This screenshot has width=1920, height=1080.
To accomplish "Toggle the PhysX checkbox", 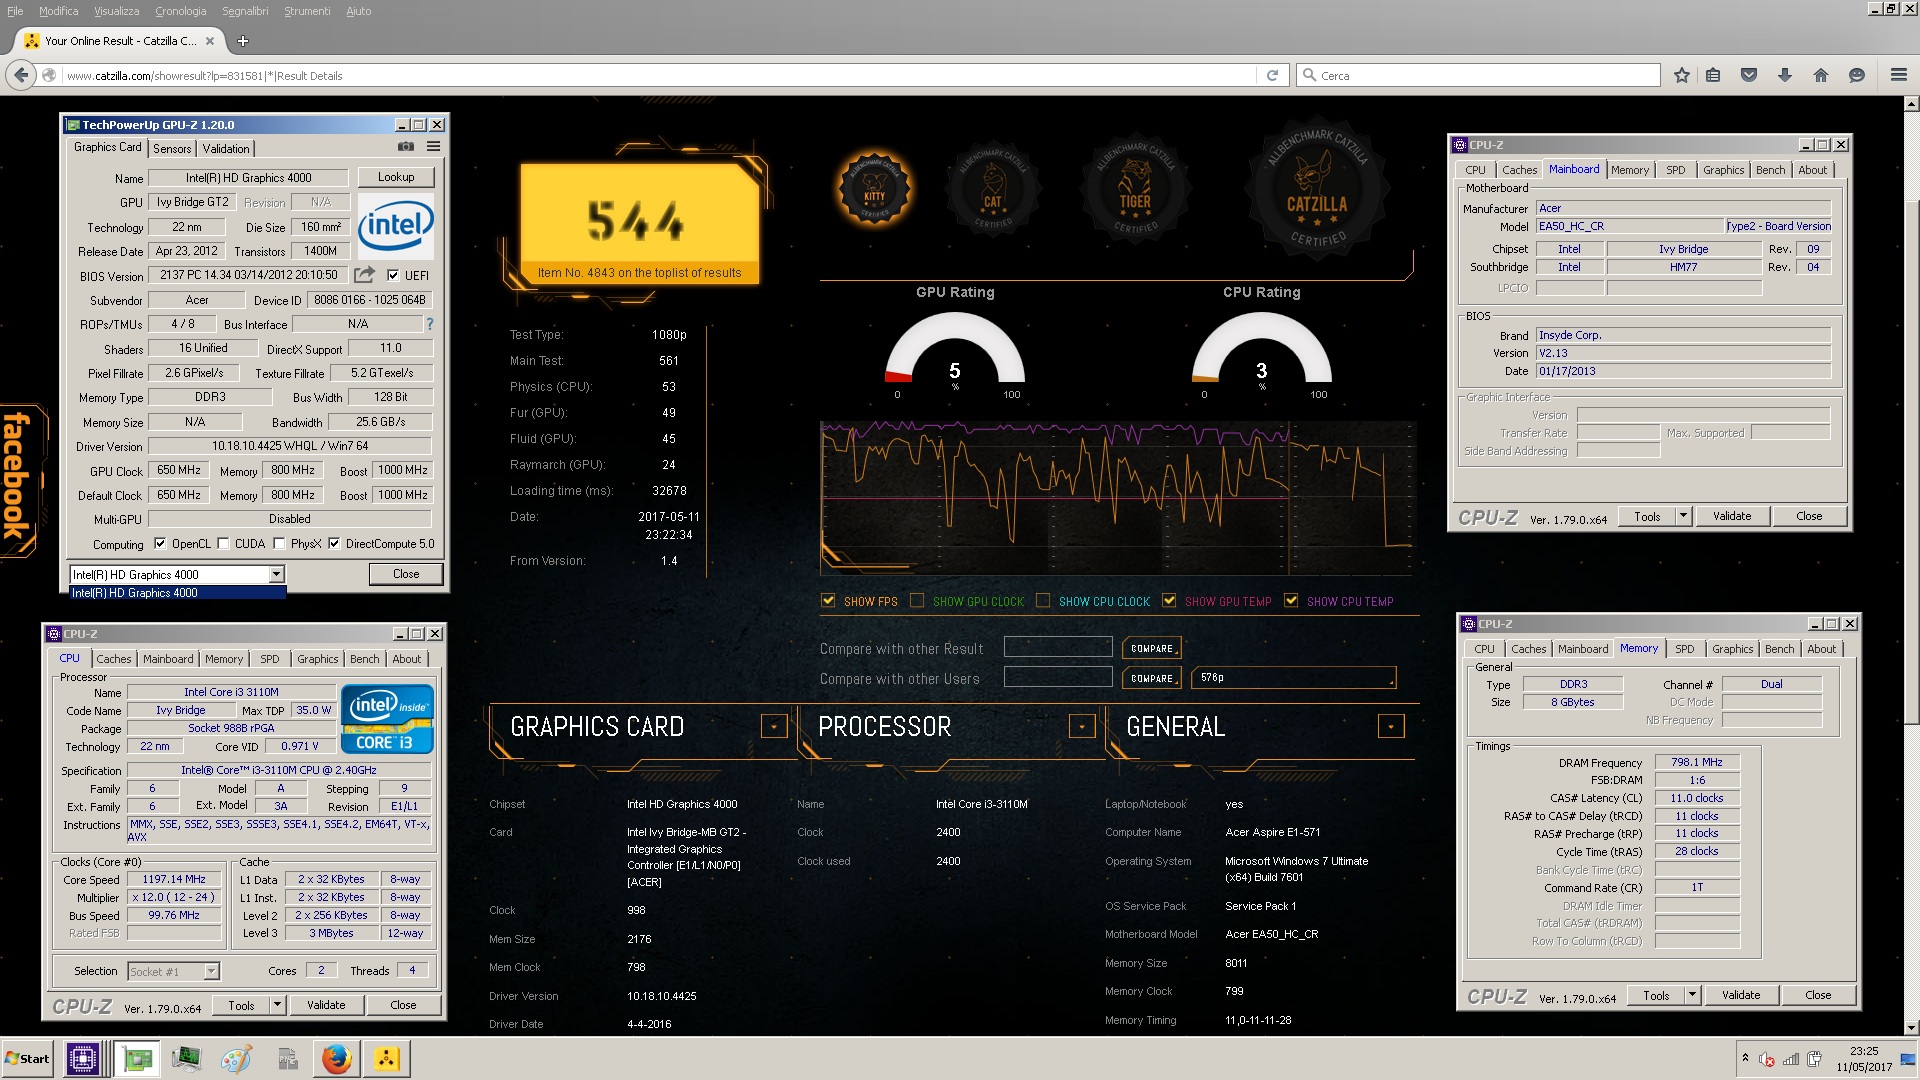I will click(279, 544).
